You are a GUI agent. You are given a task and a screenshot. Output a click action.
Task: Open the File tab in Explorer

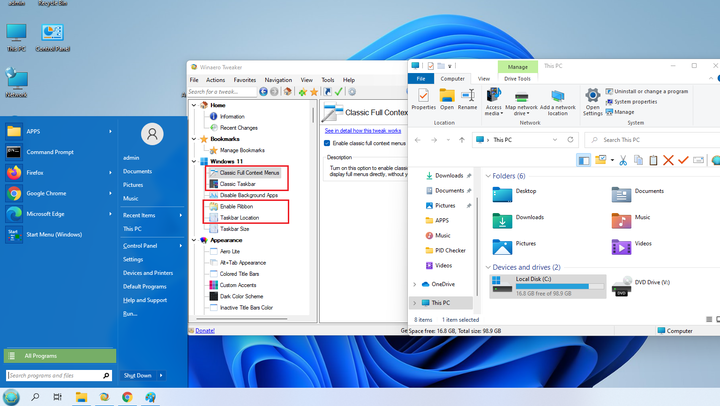pos(421,79)
